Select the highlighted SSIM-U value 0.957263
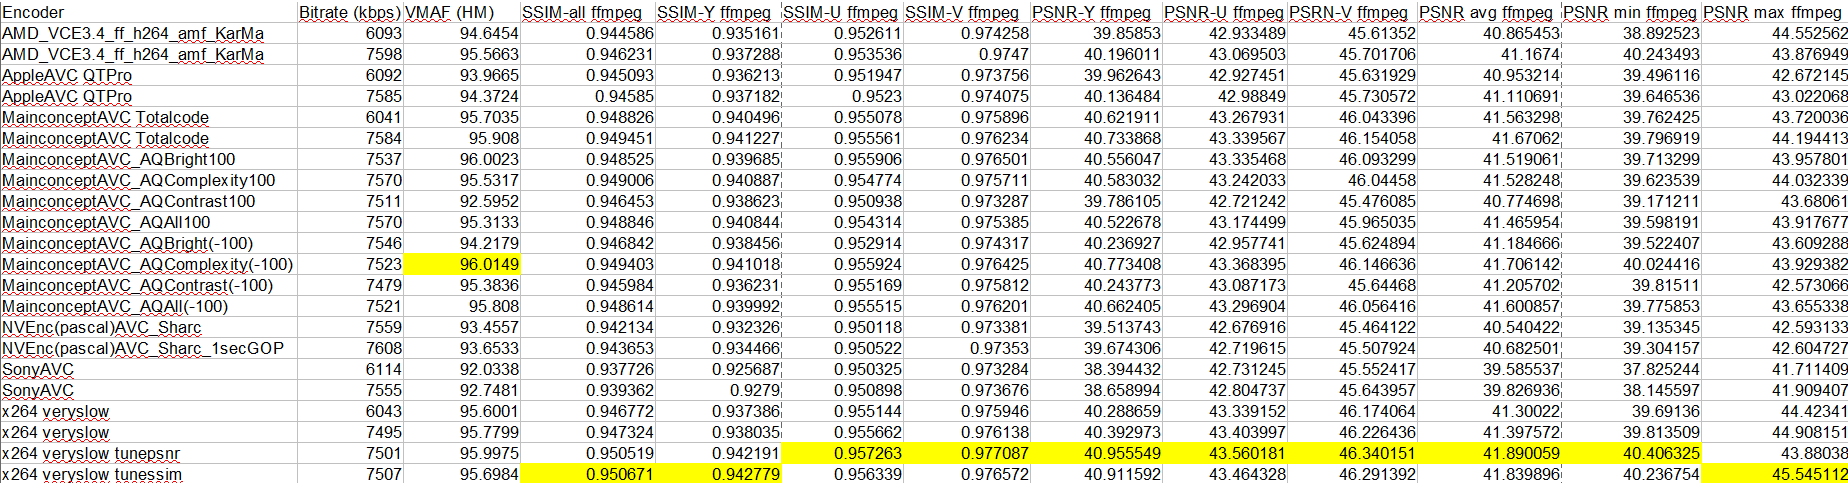Viewport: 1848px width, 490px height. (x=842, y=453)
